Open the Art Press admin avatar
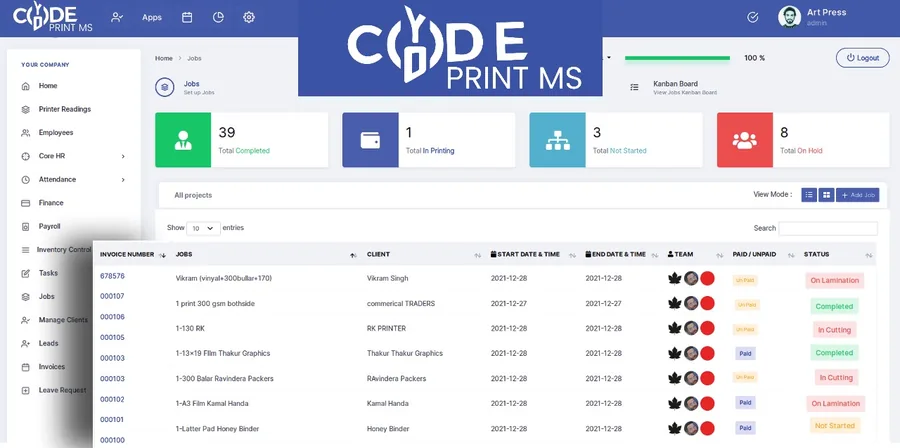 click(789, 17)
